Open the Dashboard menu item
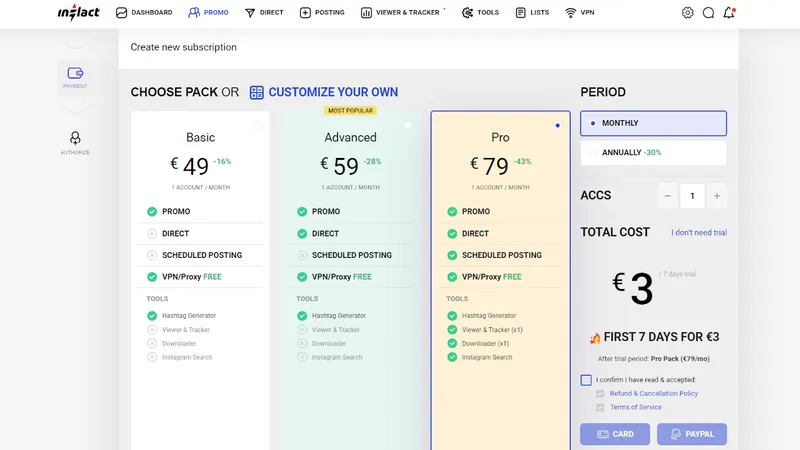Viewport: 800px width, 450px height. point(144,12)
